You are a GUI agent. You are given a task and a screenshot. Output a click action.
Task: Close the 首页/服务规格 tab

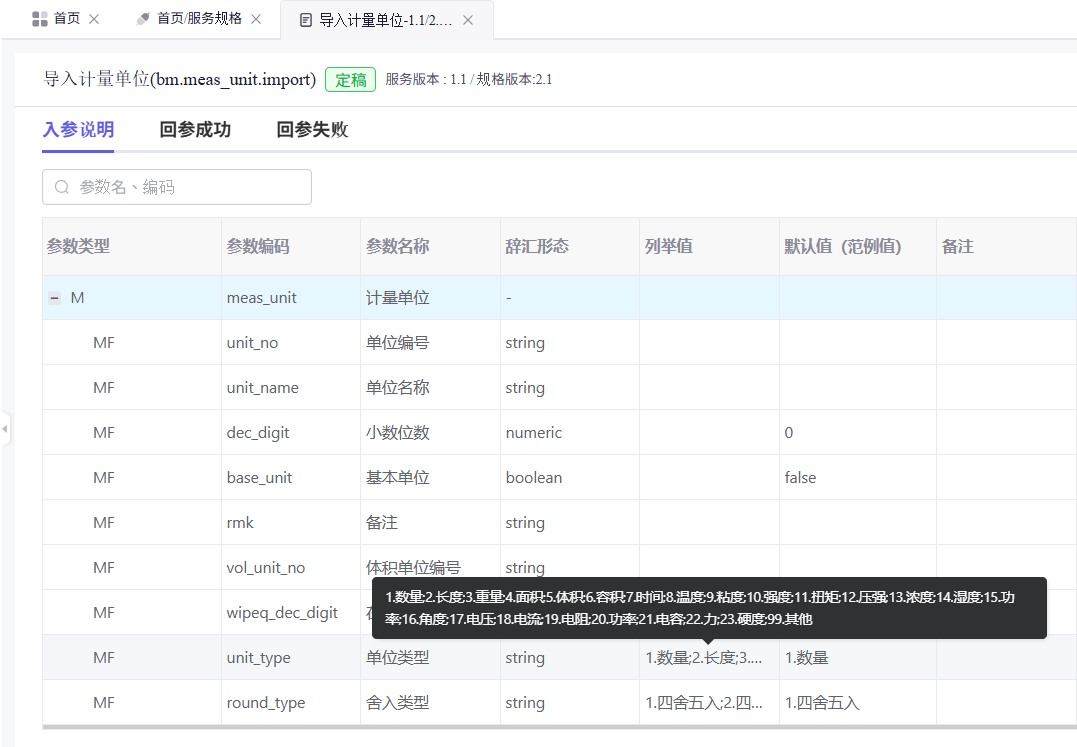click(x=256, y=19)
